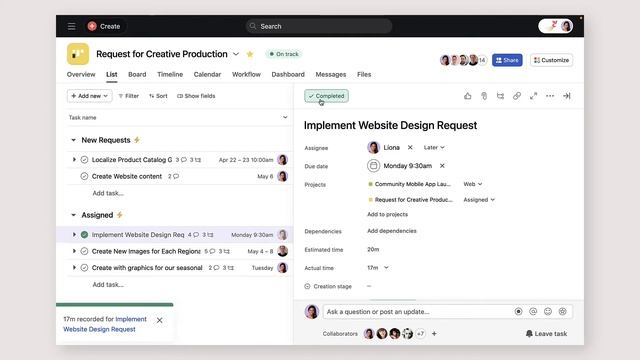Click the Assigned section lightning icon
The width and height of the screenshot is (640, 360).
coord(120,215)
